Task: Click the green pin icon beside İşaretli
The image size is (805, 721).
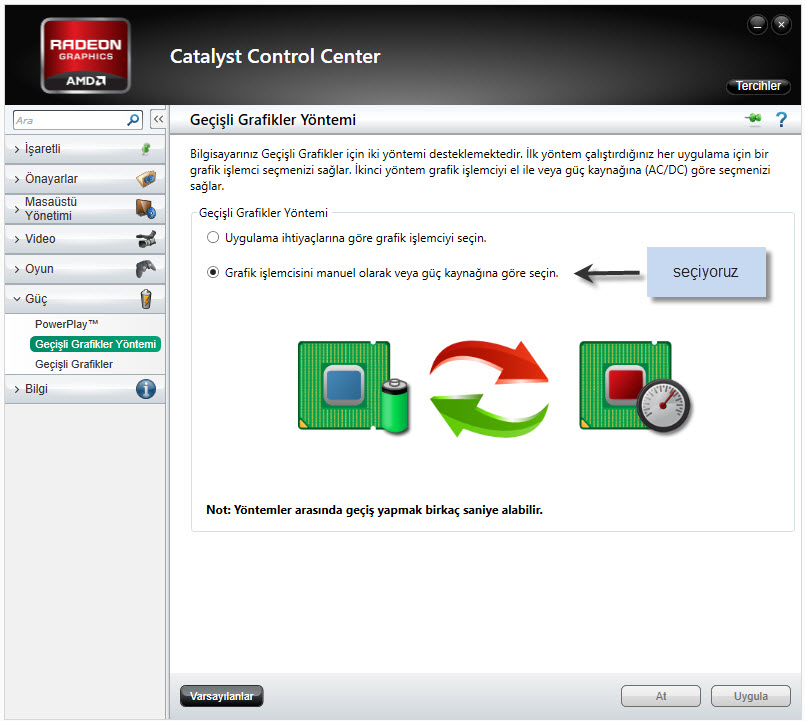Action: pyautogui.click(x=146, y=149)
